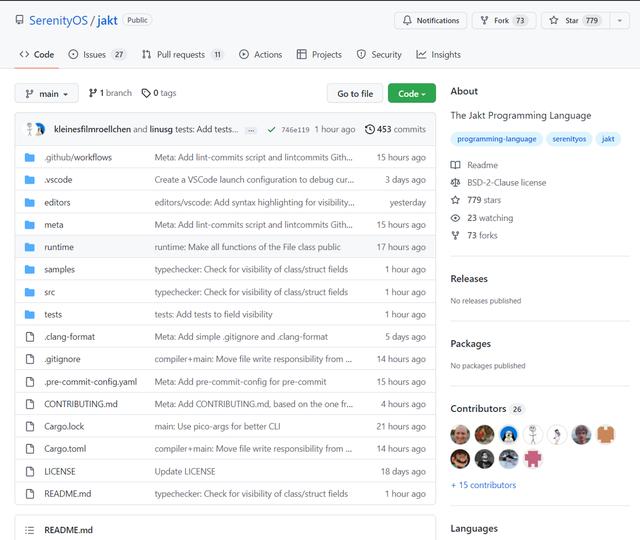This screenshot has width=640, height=540.
Task: Open the Issues tab
Action: tap(97, 55)
